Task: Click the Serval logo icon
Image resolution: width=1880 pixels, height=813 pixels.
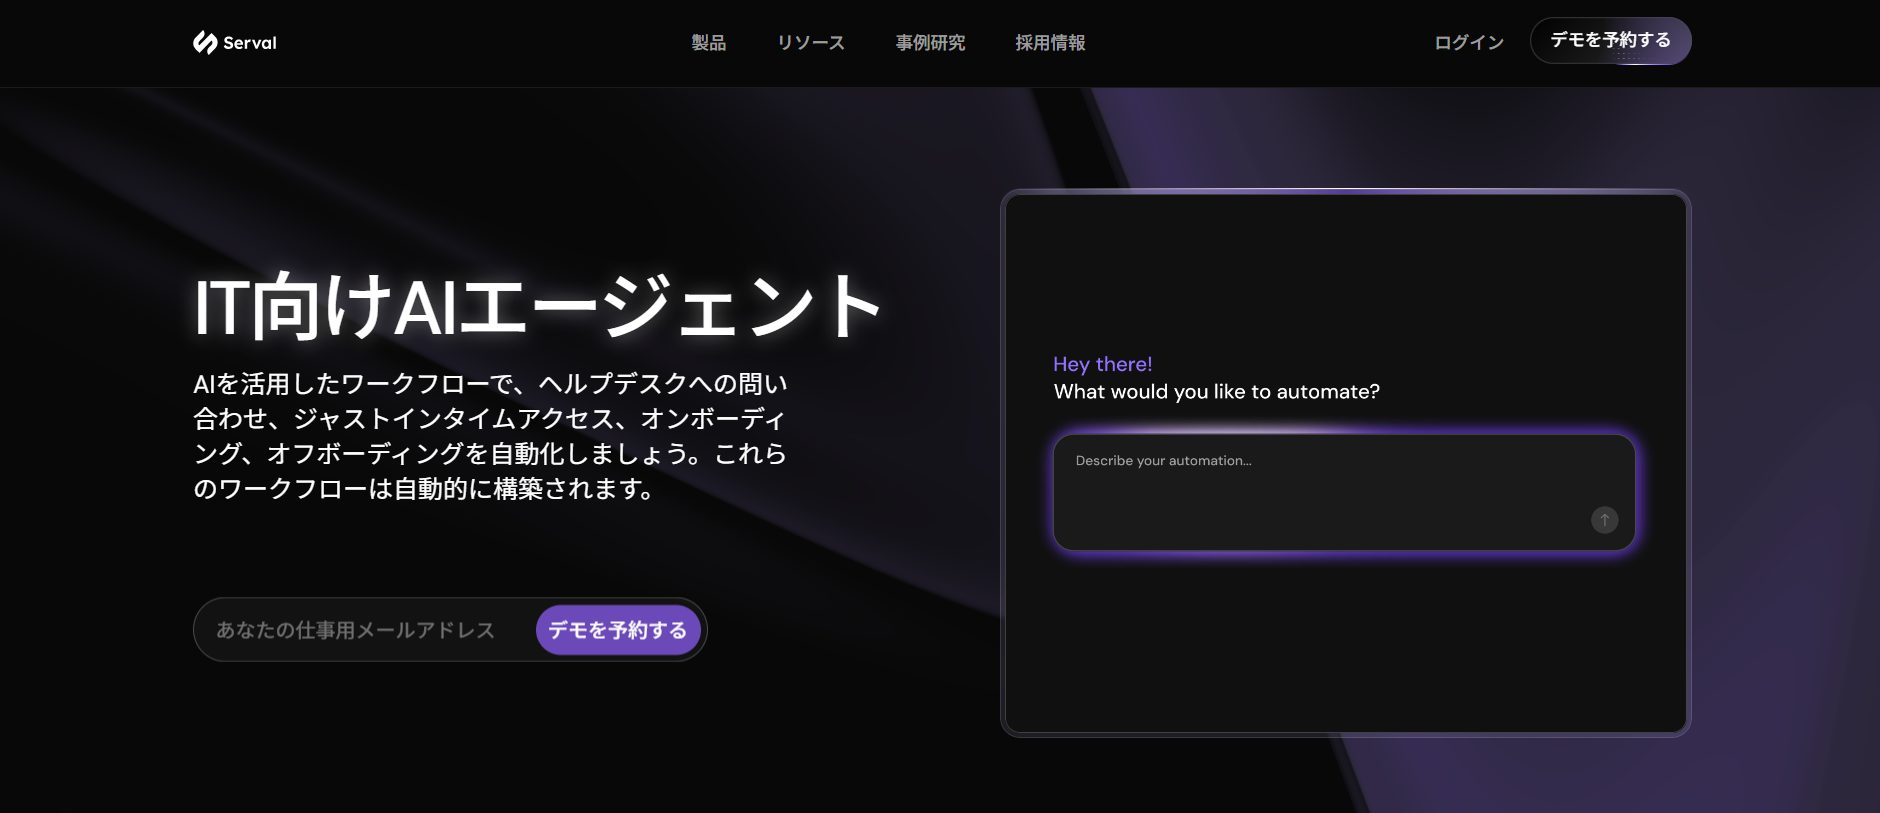Action: point(205,42)
